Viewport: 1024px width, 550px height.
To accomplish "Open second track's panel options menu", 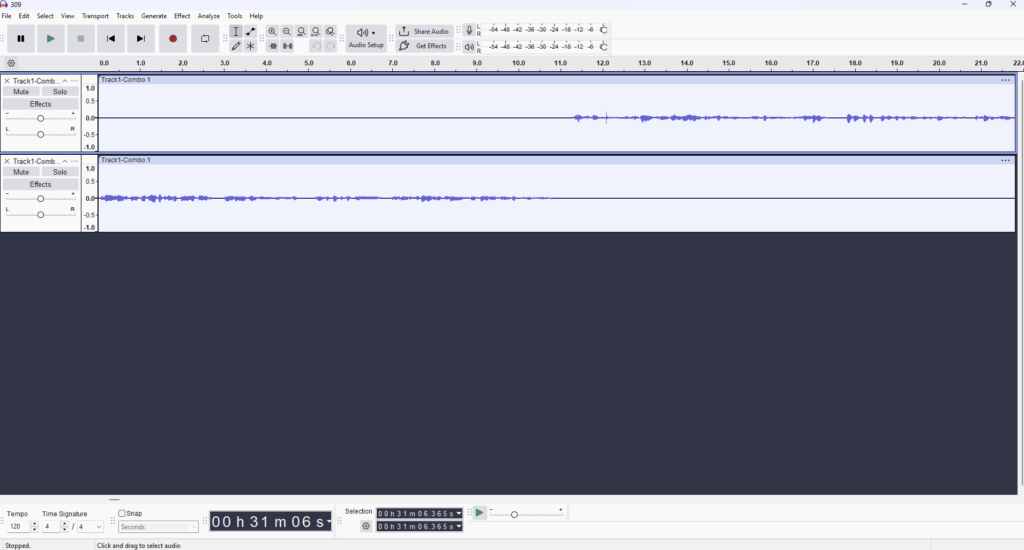I will pos(74,161).
